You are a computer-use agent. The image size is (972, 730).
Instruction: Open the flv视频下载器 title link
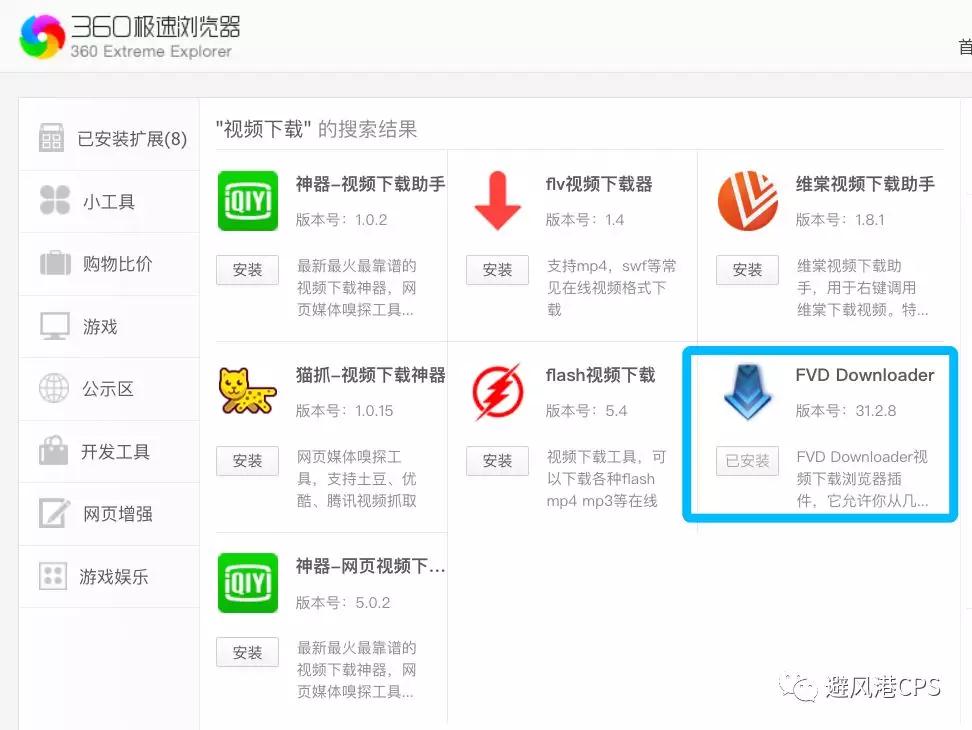[599, 184]
